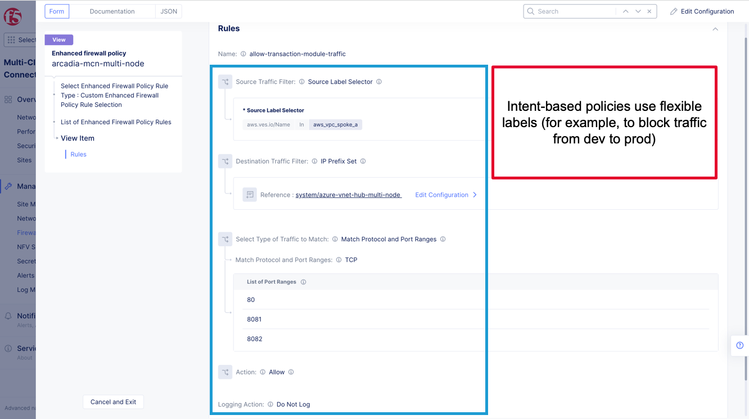The width and height of the screenshot is (749, 419).
Task: Click info icon beside Match Protocol and Port Ranges label
Action: point(339,260)
